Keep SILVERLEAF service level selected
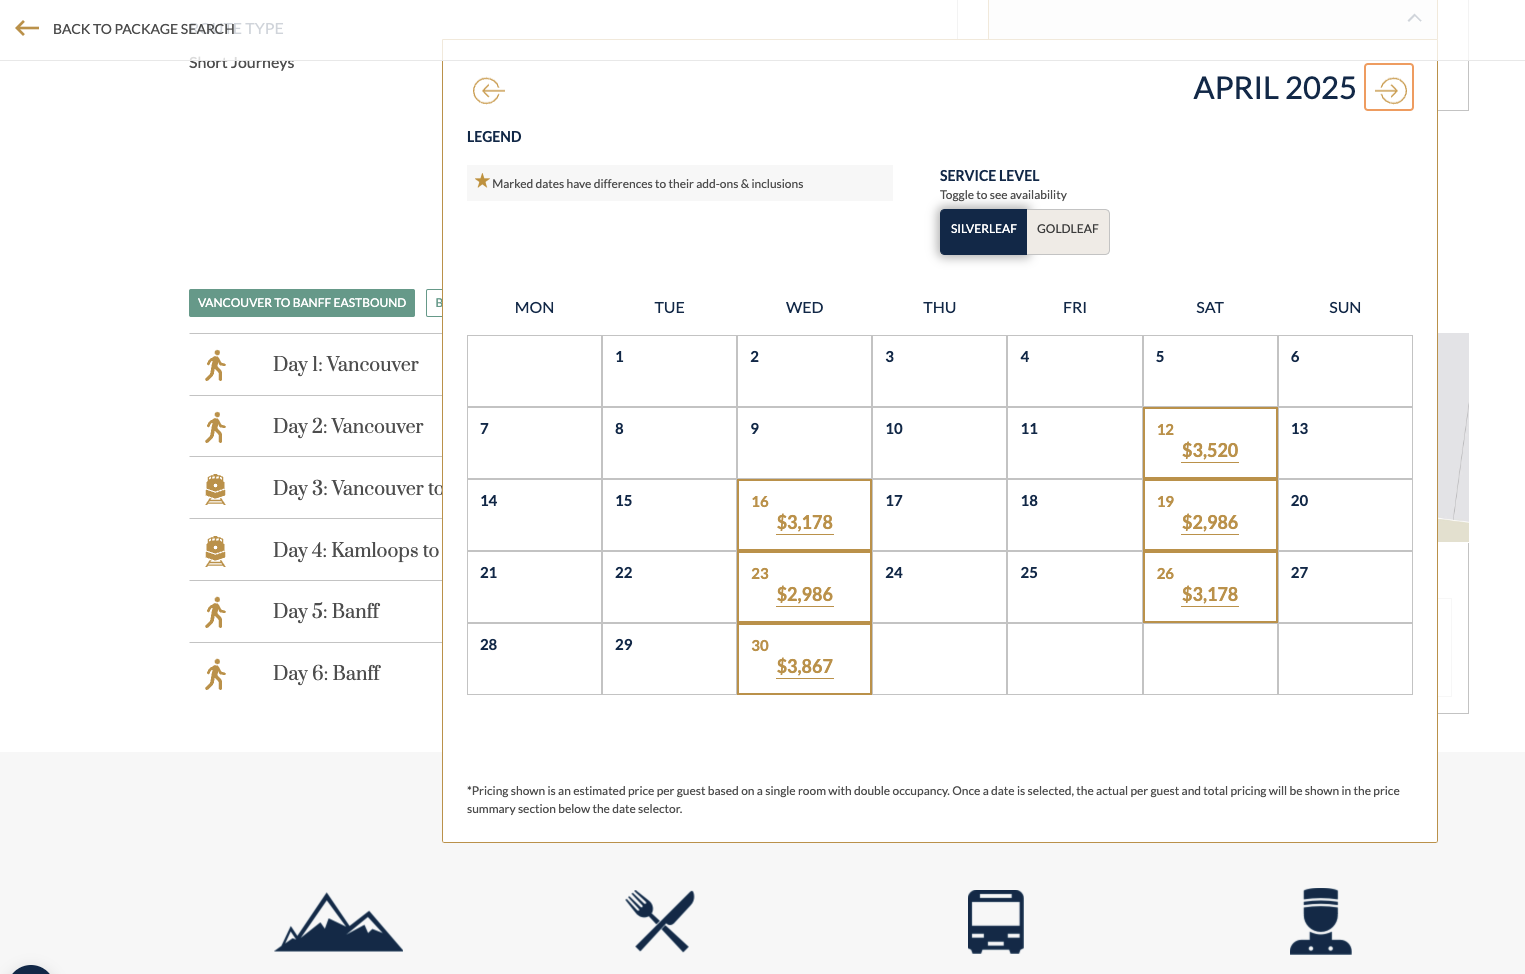 click(x=983, y=229)
